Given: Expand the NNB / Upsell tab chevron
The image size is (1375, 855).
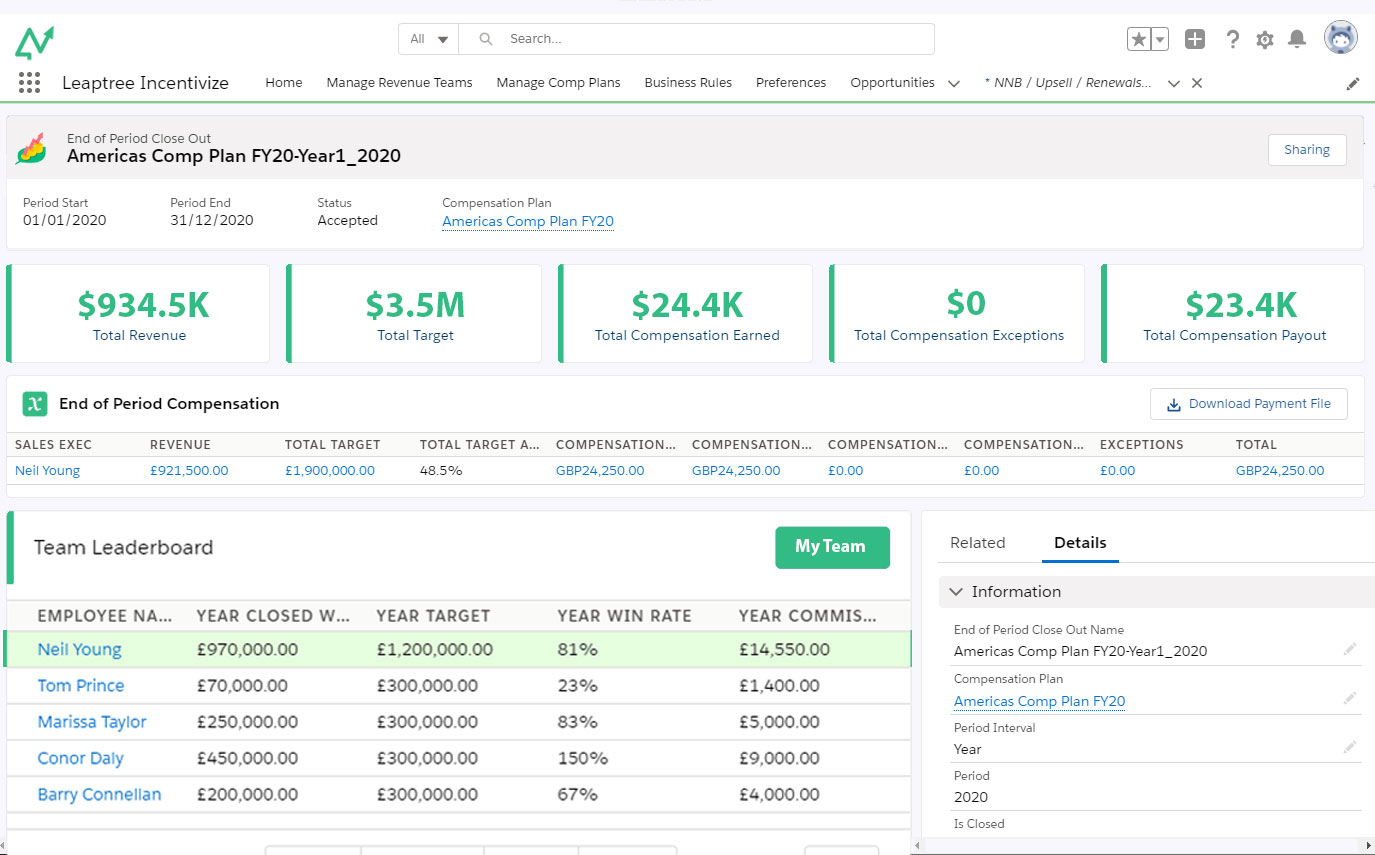Looking at the screenshot, I should click(x=1174, y=83).
